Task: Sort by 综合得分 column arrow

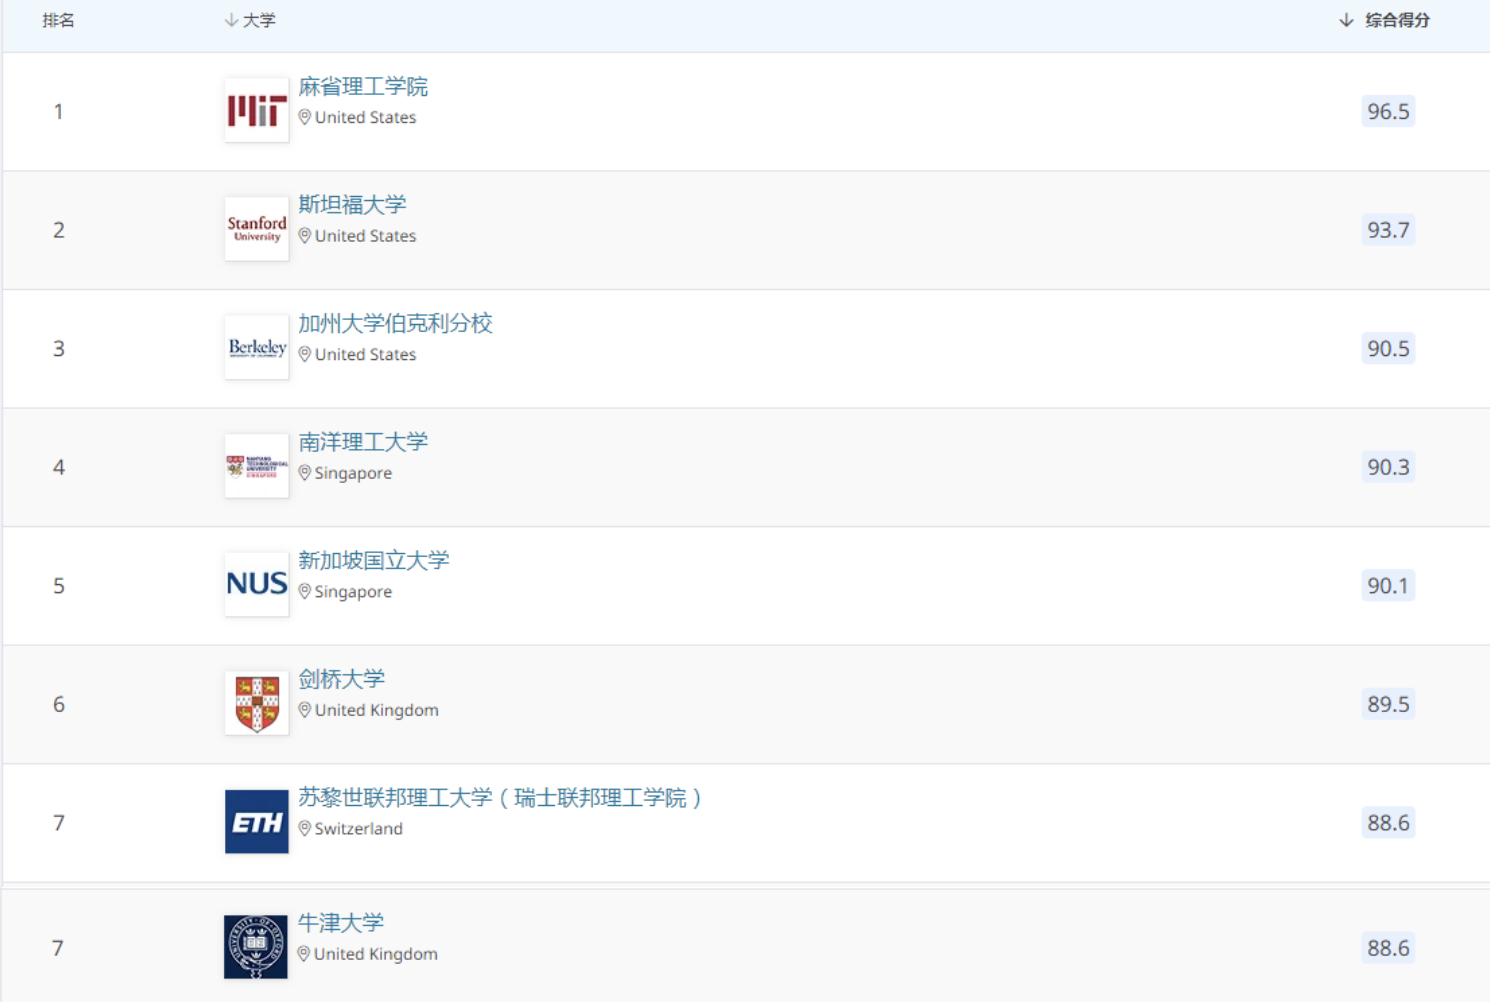Action: coord(1346,20)
